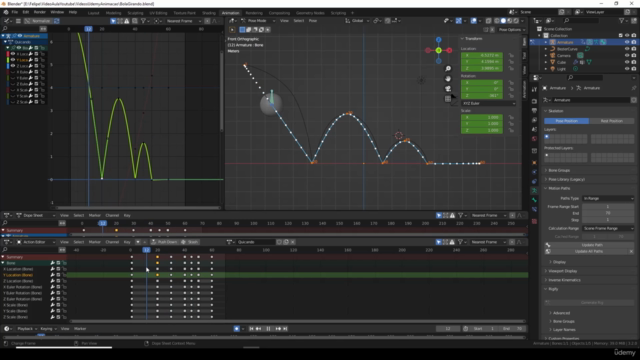Open the File menu

(15, 12)
